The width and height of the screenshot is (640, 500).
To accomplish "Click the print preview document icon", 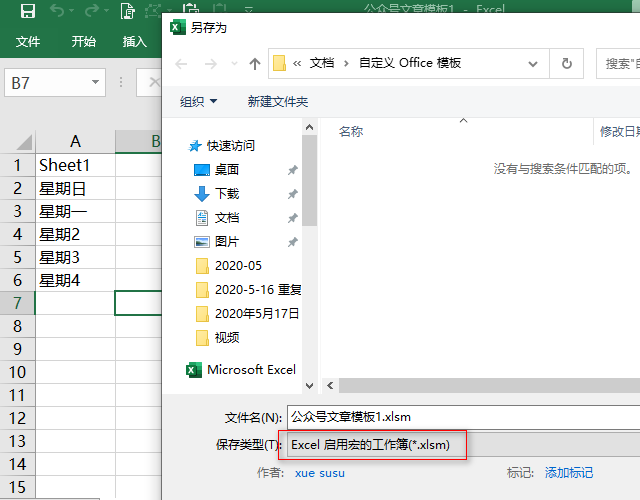I will click(x=128, y=11).
